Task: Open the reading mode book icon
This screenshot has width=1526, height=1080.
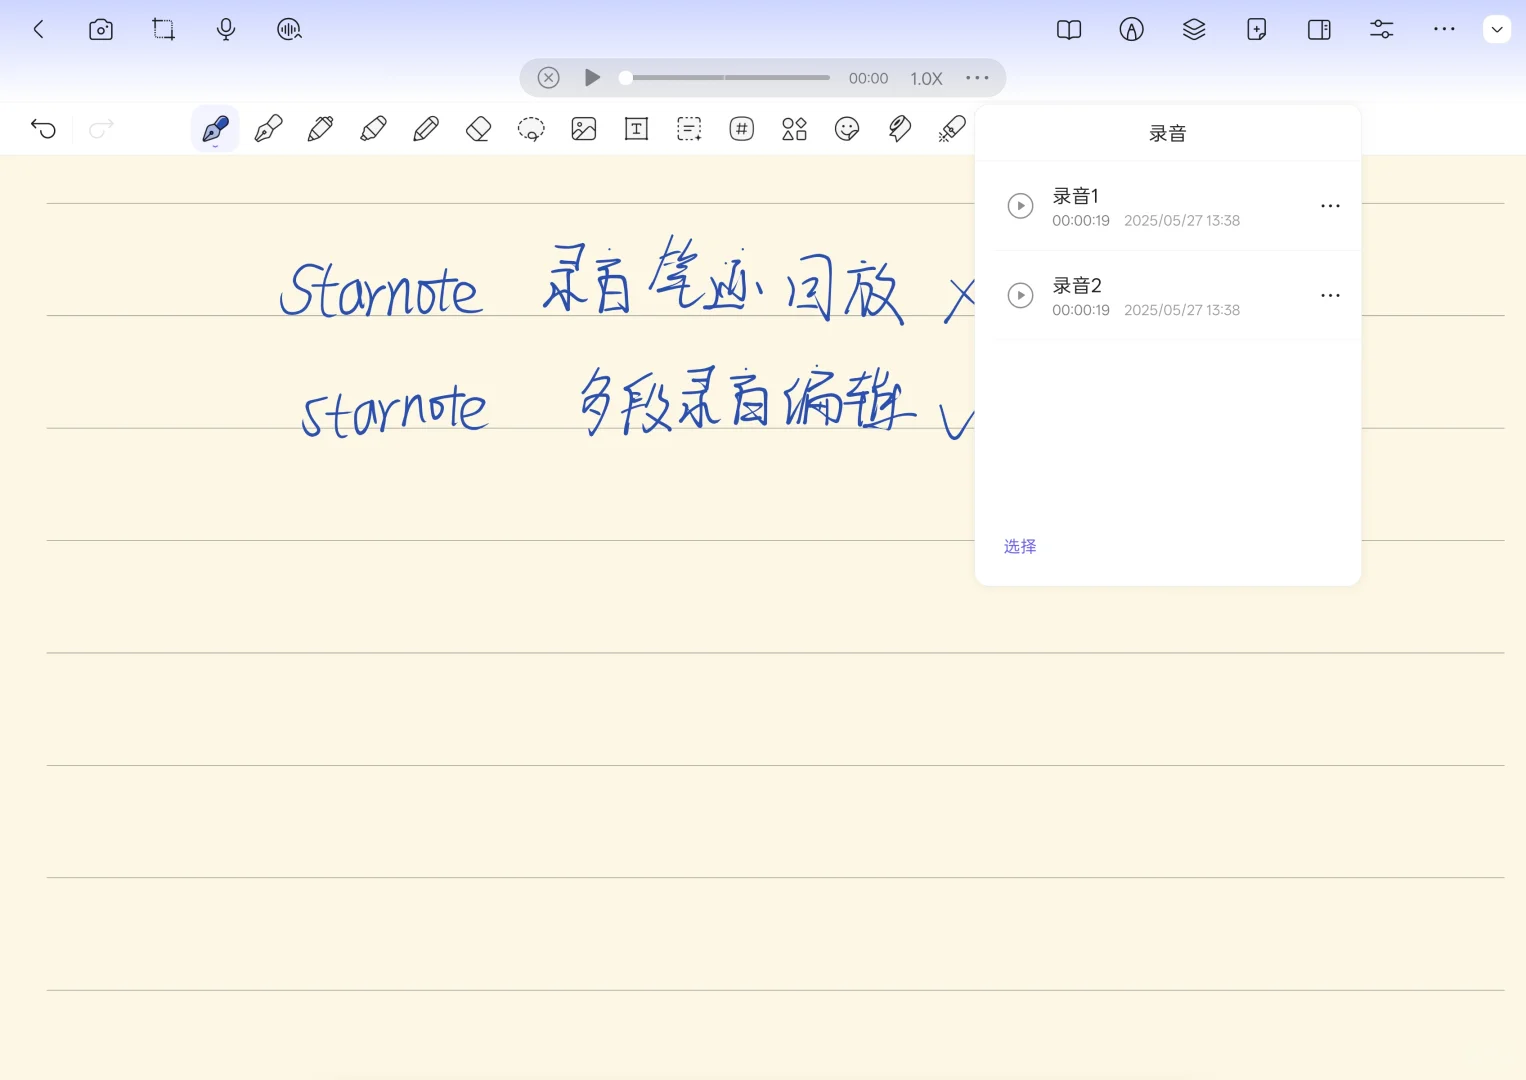Action: pos(1069,30)
